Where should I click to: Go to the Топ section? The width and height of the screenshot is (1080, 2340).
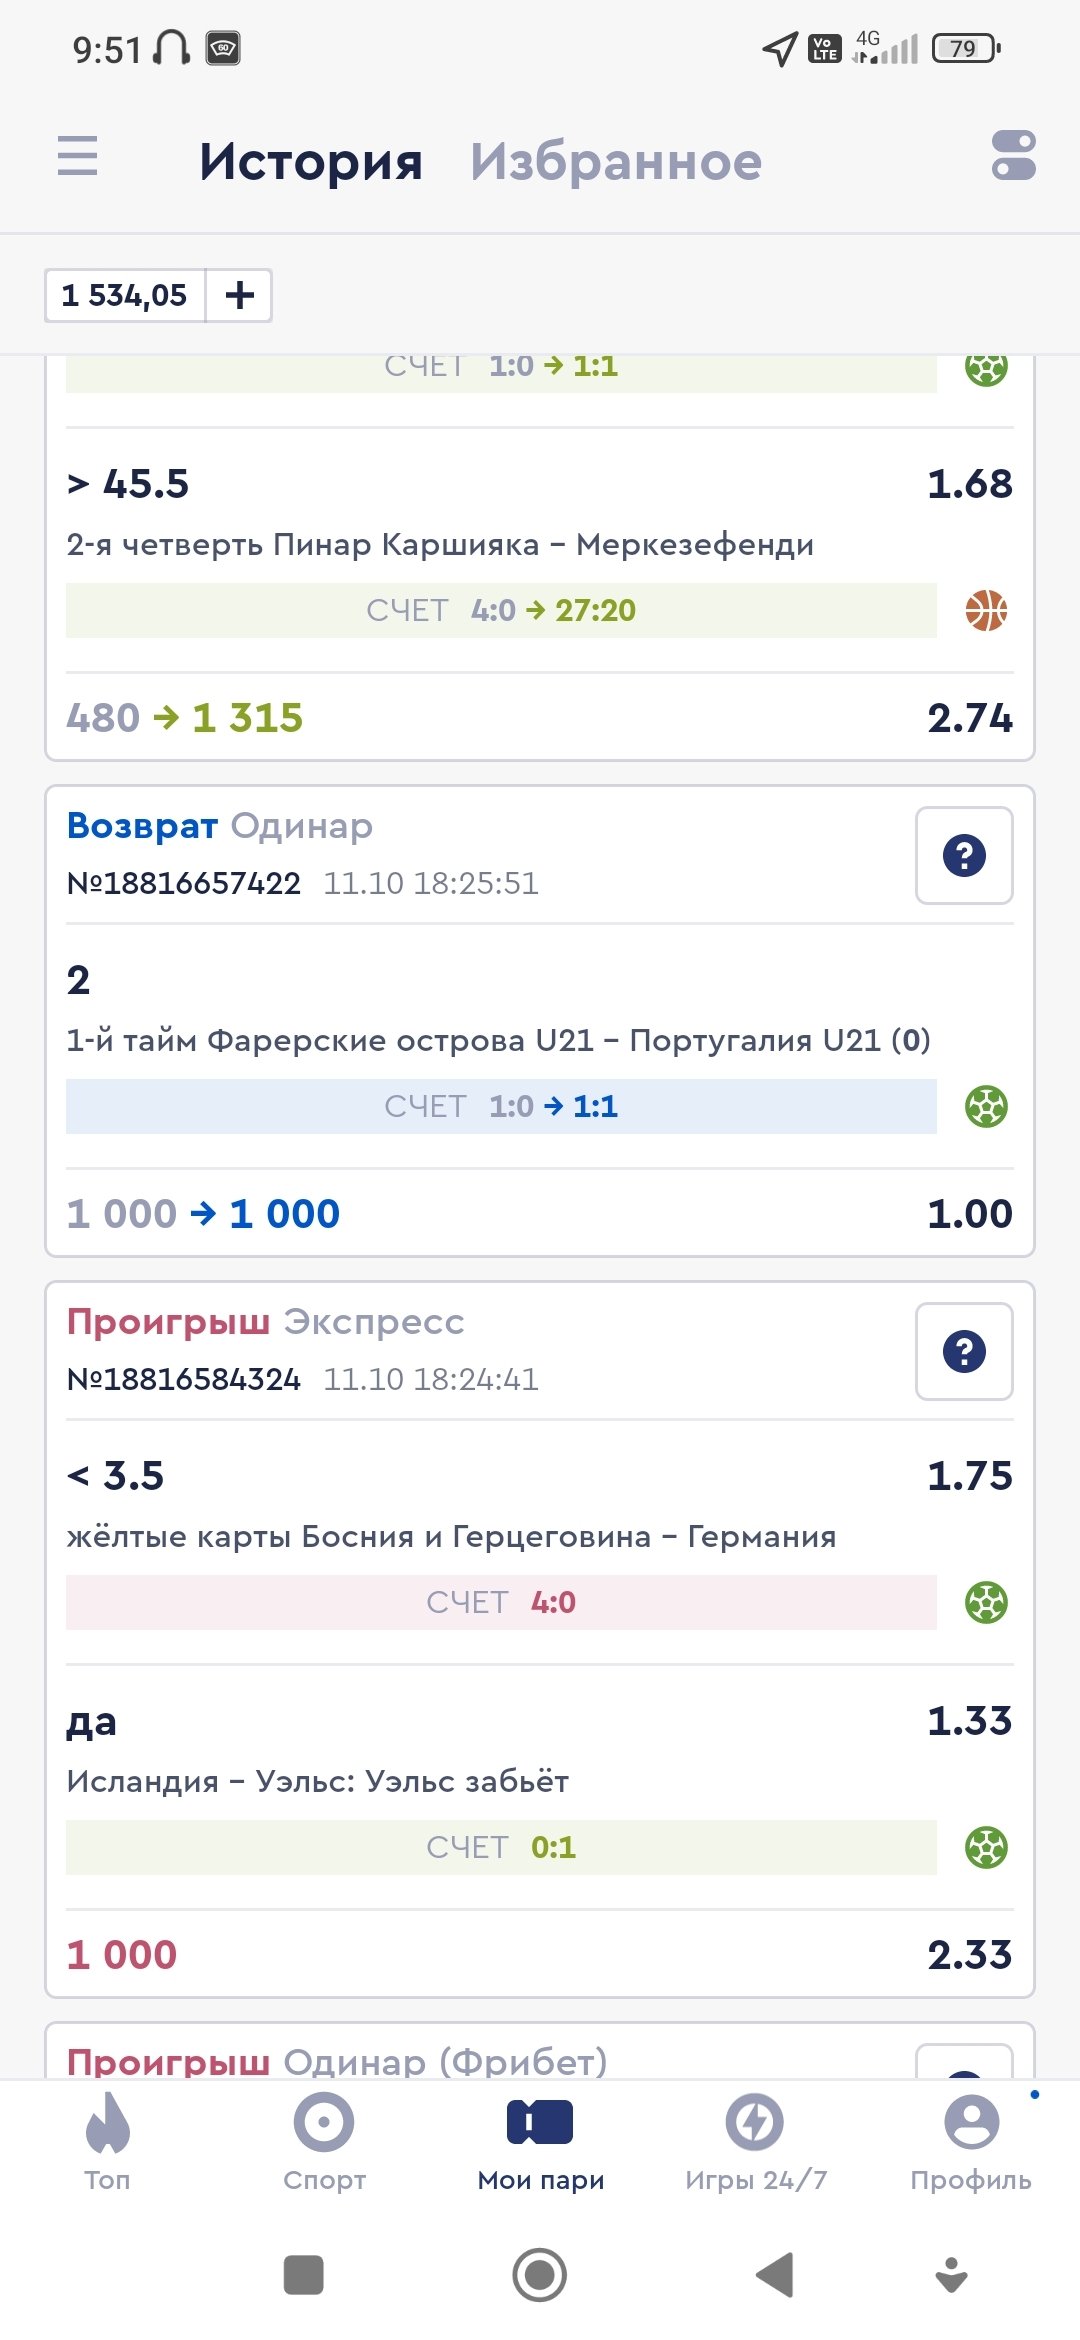pos(108,2140)
